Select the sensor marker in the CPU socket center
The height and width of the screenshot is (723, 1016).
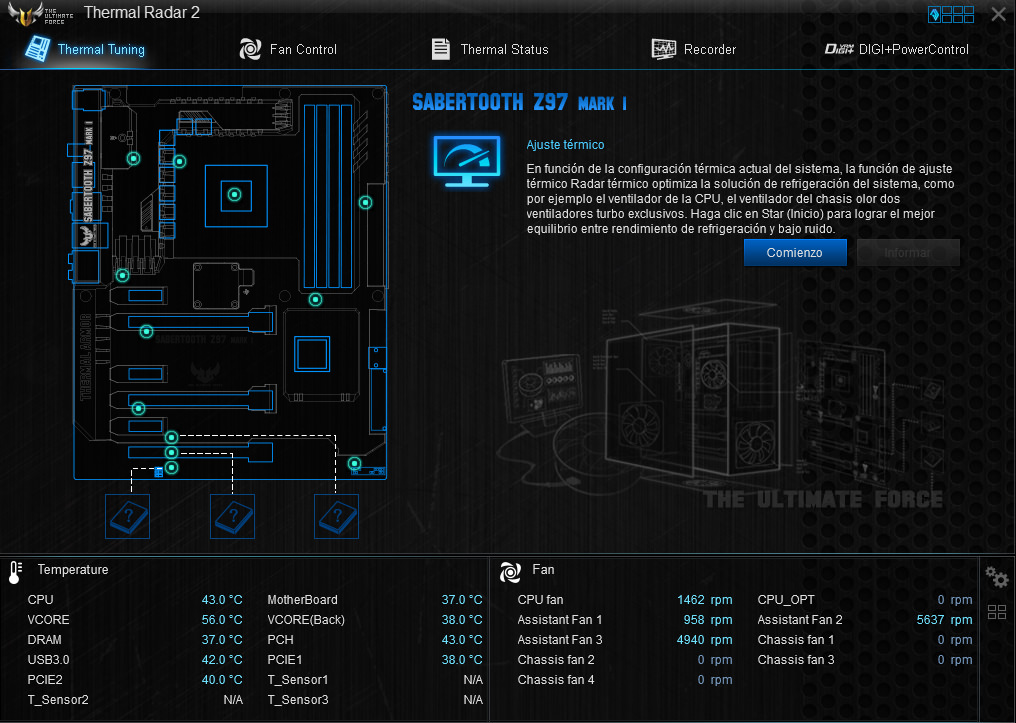(x=235, y=194)
